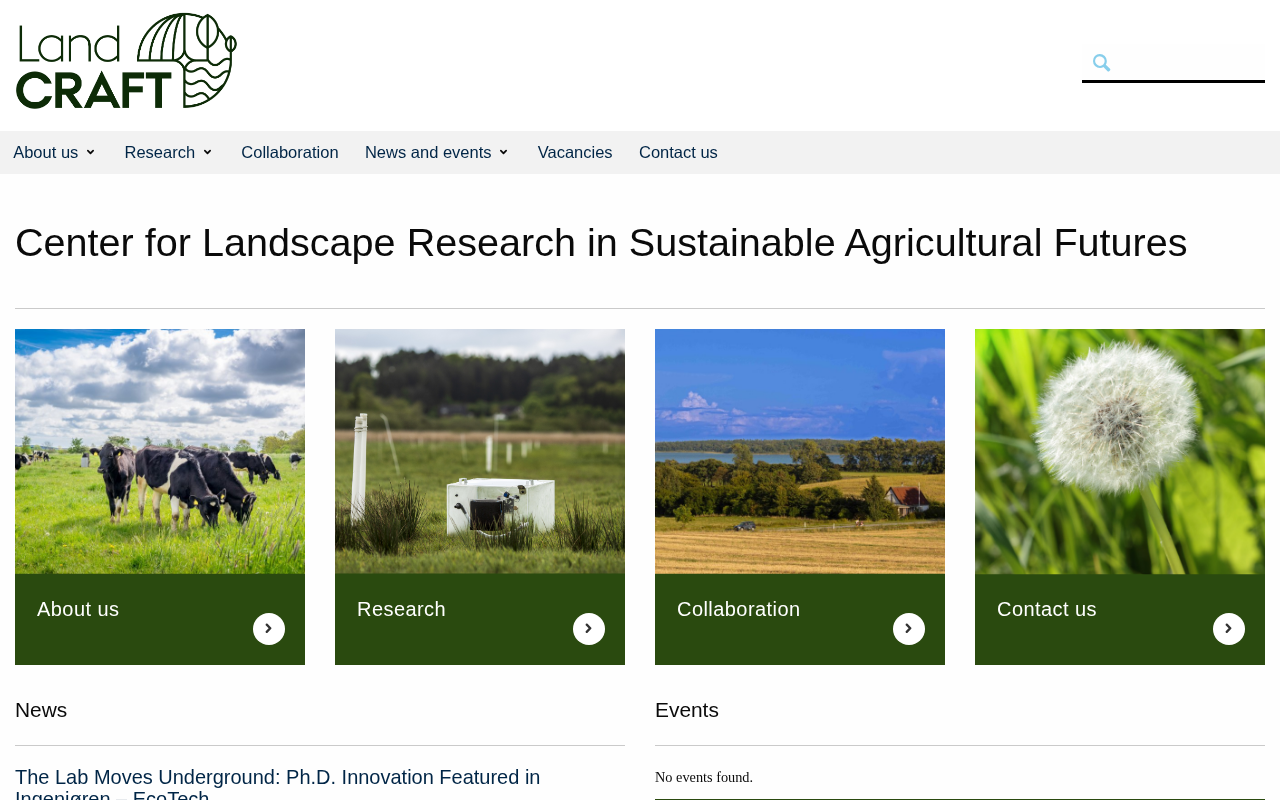Click the arrow button on About us card
This screenshot has width=1280, height=800.
[x=269, y=629]
